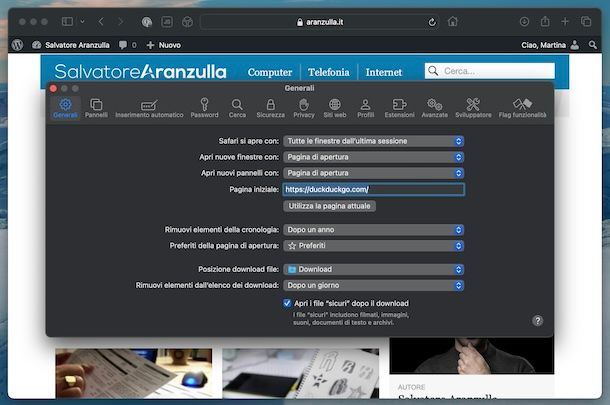This screenshot has height=405, width=610.
Task: Click the cube extension icon in the Safari toolbar
Action: tap(188, 22)
